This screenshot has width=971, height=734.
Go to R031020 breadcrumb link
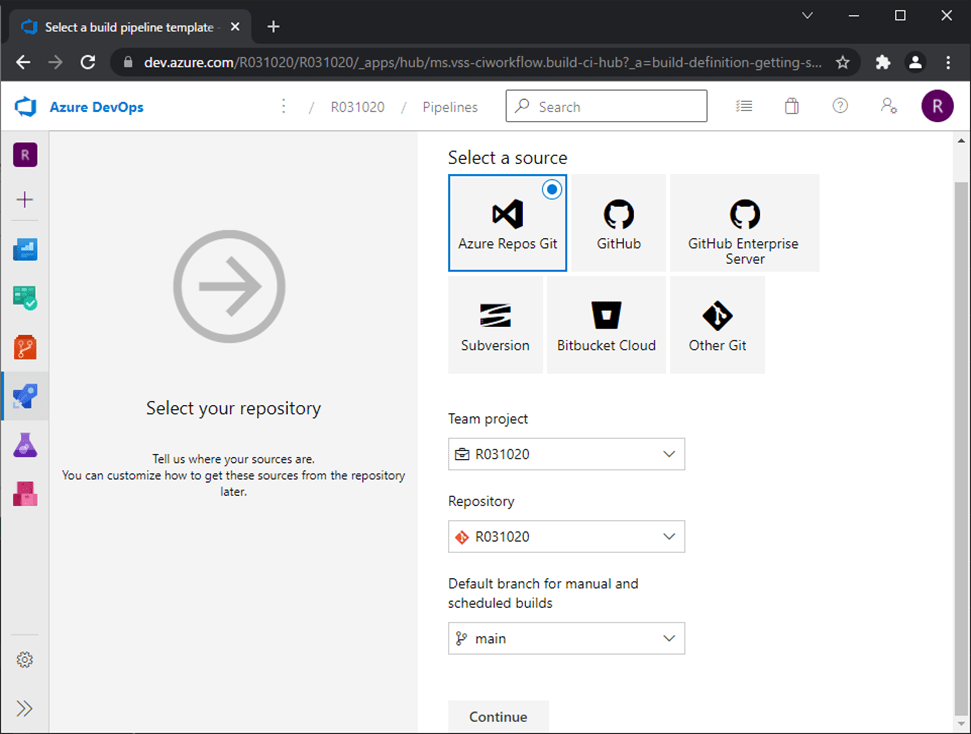(357, 107)
